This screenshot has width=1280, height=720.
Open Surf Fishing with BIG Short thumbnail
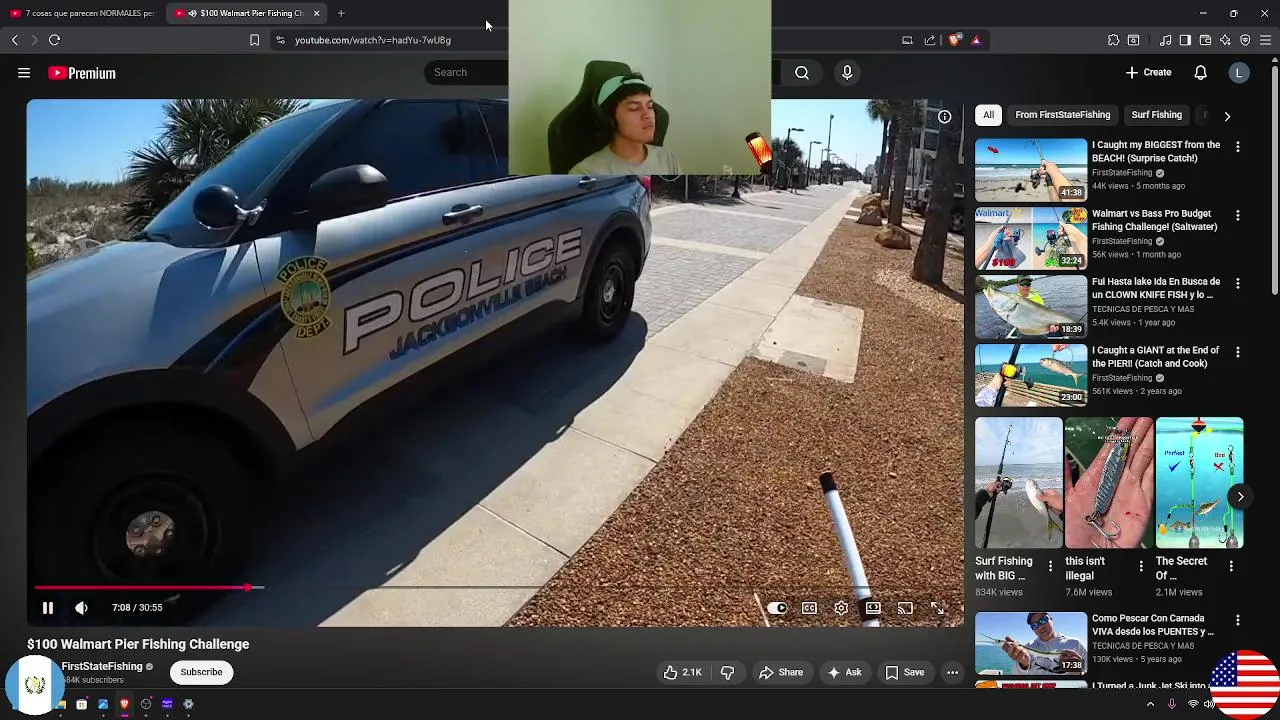1018,483
